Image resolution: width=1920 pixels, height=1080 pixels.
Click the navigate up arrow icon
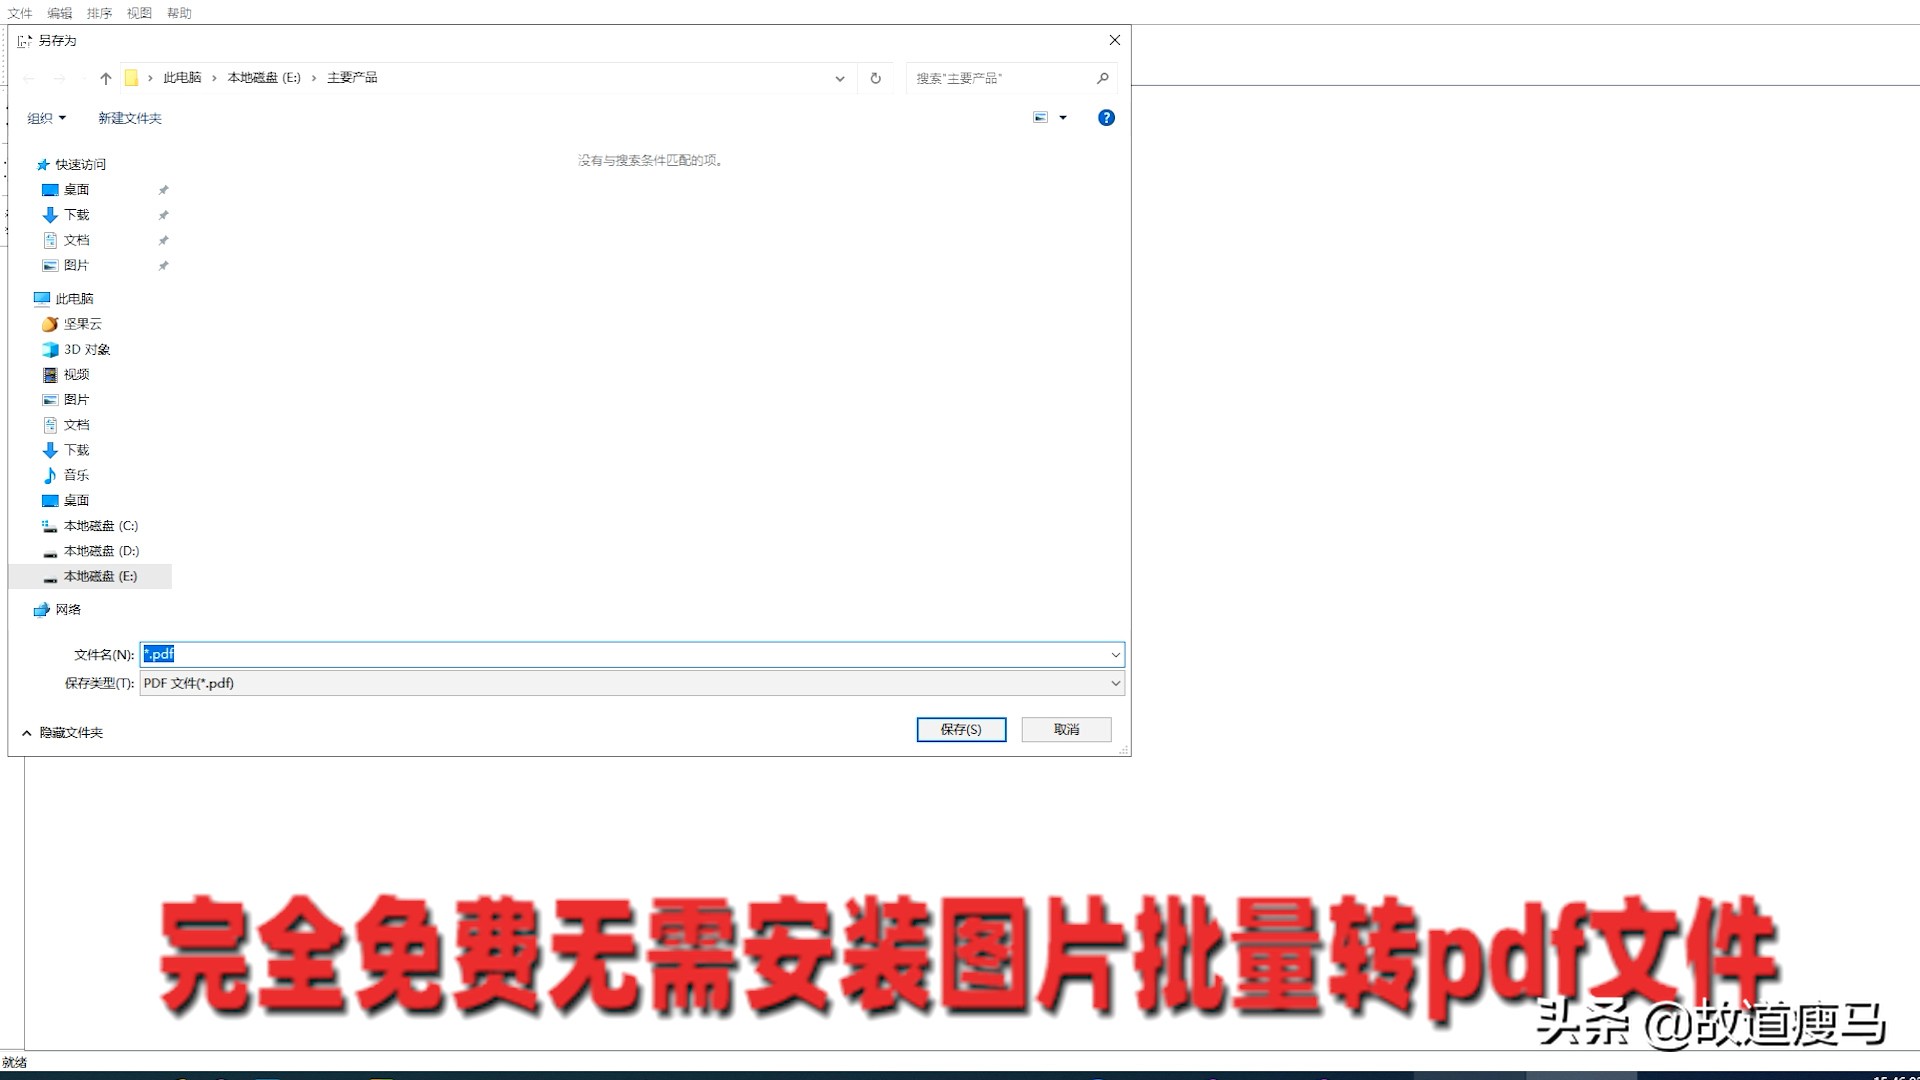105,76
